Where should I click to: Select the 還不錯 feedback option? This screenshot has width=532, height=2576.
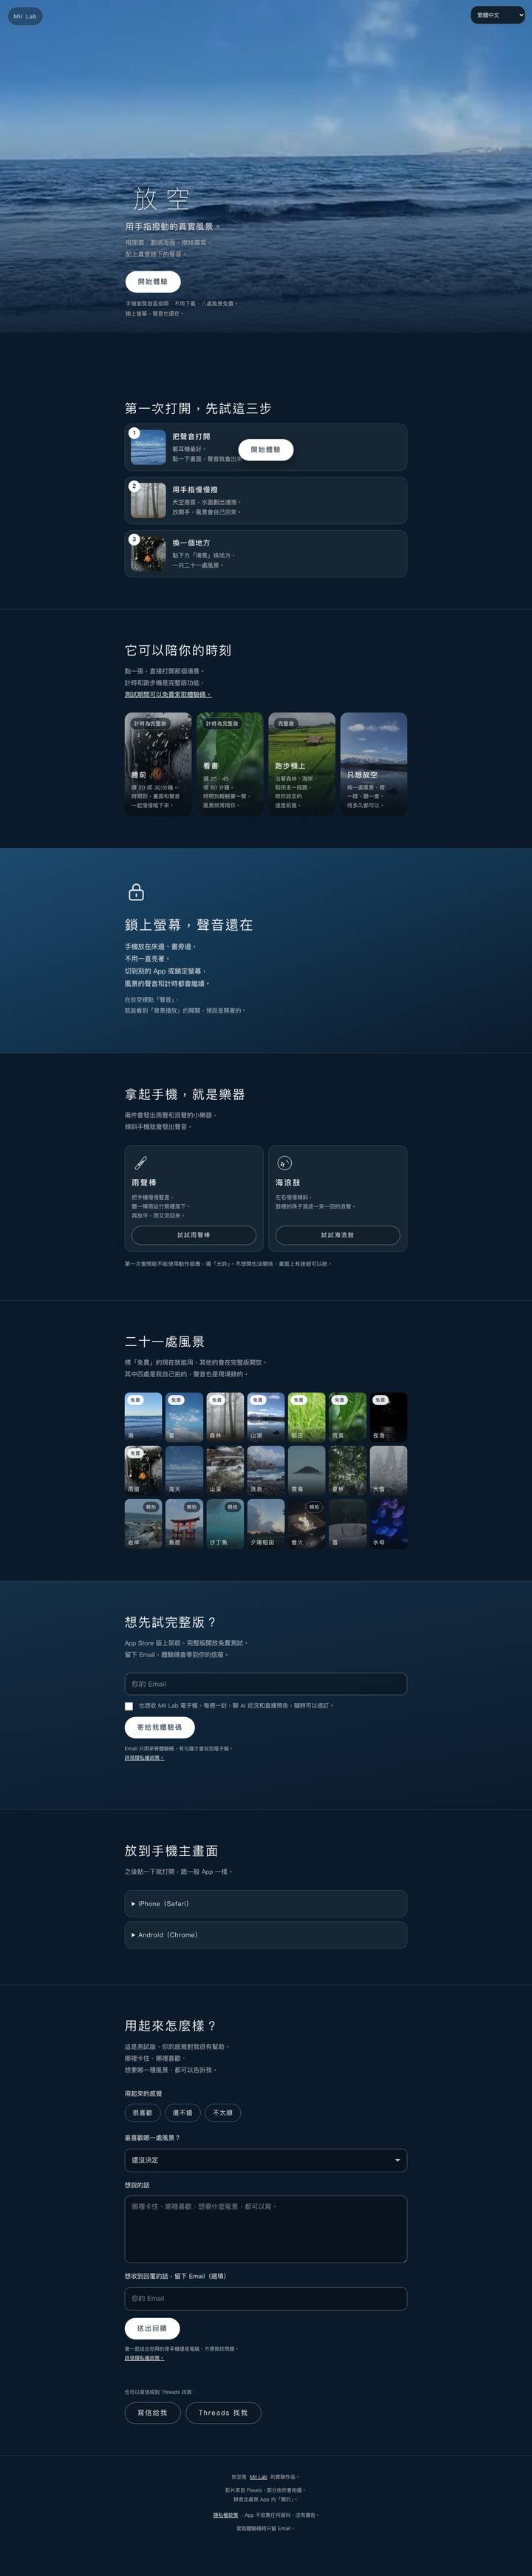(x=183, y=2113)
